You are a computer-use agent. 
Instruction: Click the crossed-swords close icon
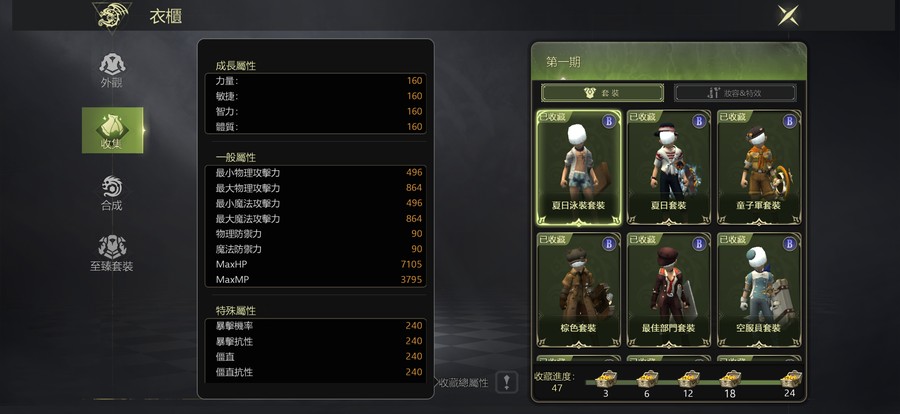pyautogui.click(x=788, y=15)
